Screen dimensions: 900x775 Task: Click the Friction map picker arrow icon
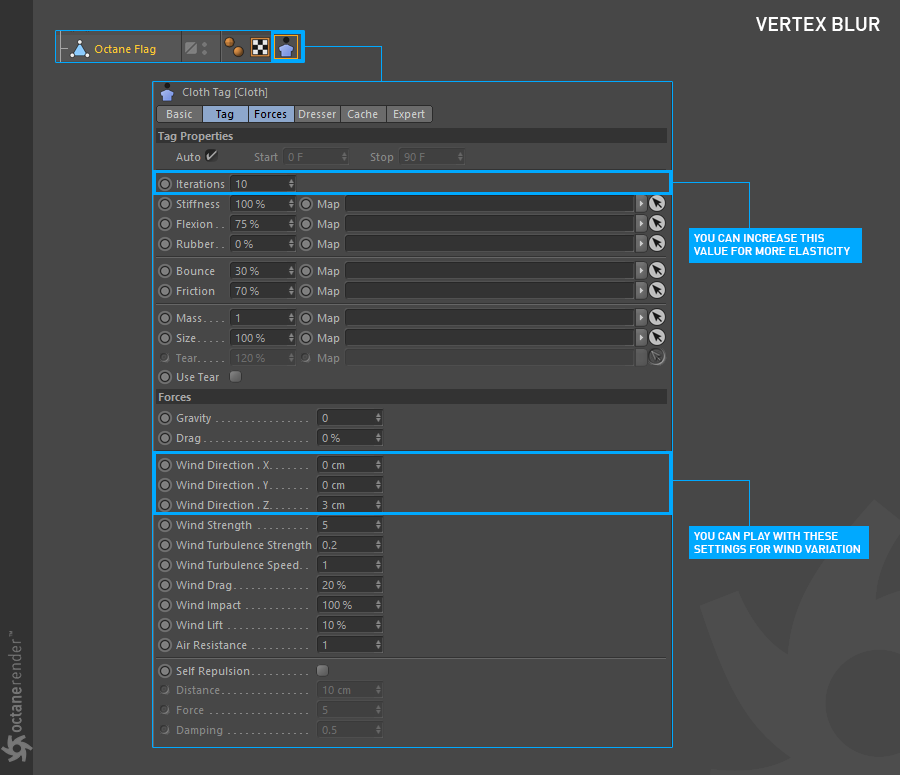[x=657, y=290]
